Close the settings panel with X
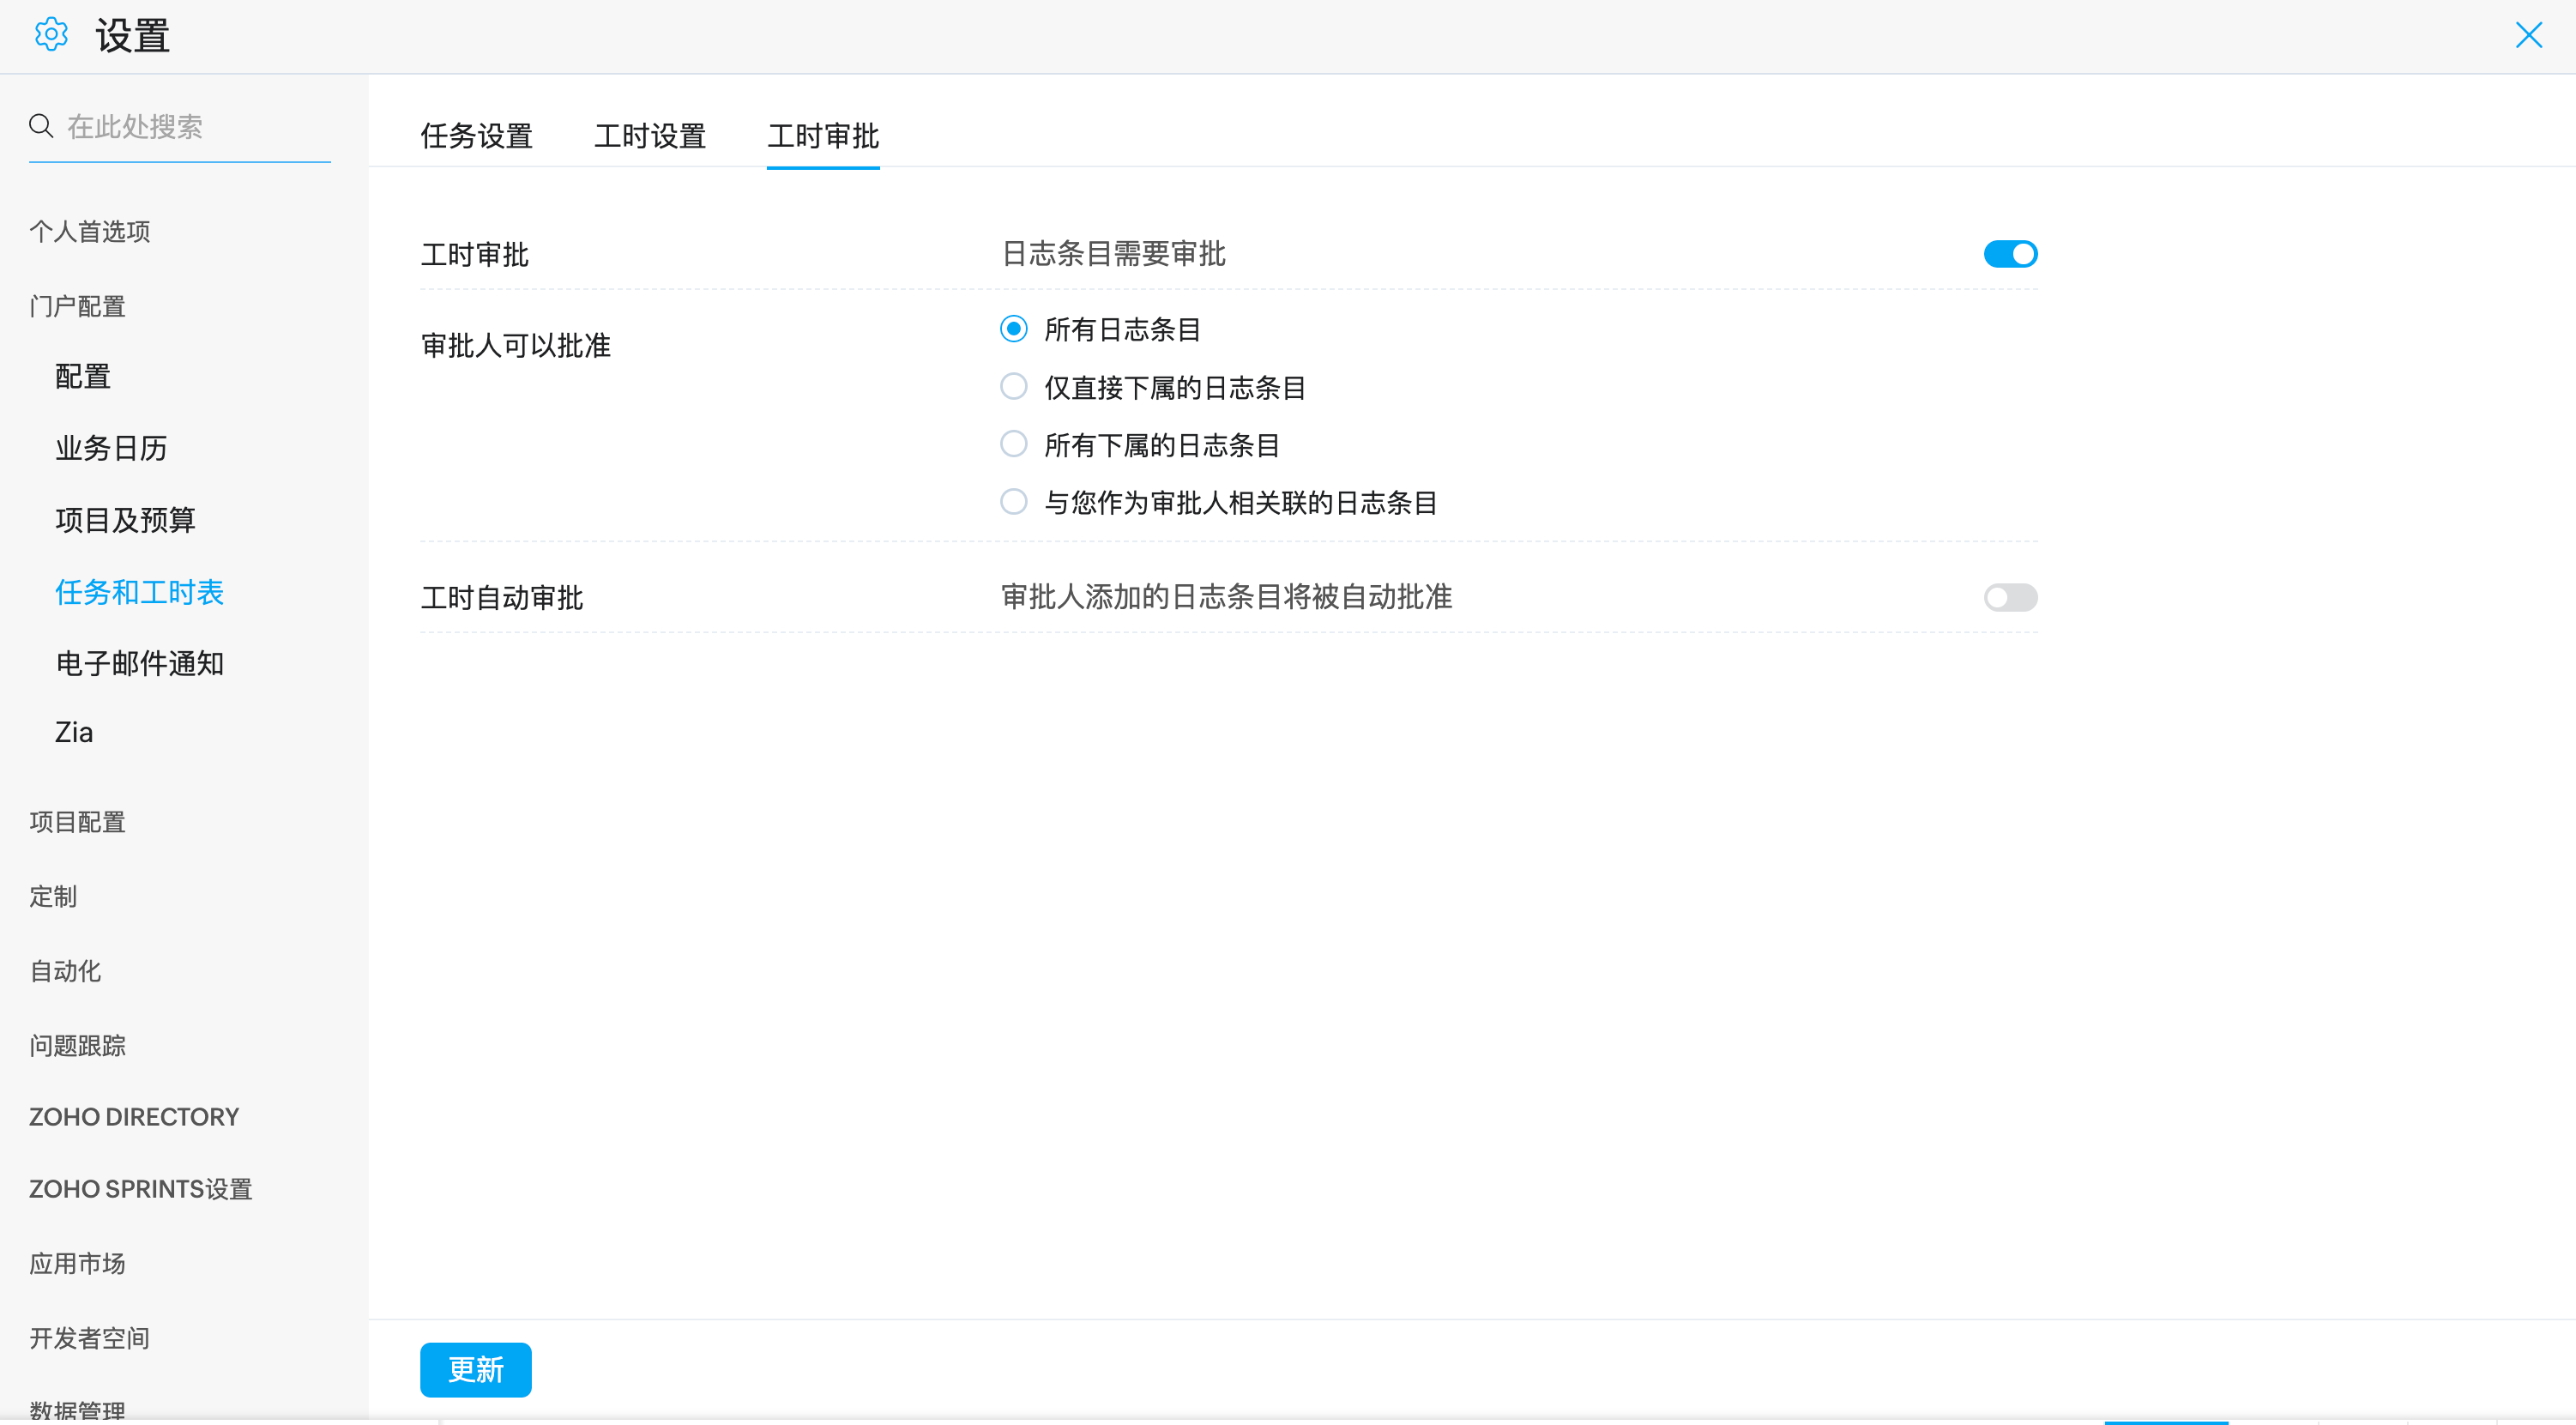The width and height of the screenshot is (2576, 1425). pyautogui.click(x=2528, y=35)
